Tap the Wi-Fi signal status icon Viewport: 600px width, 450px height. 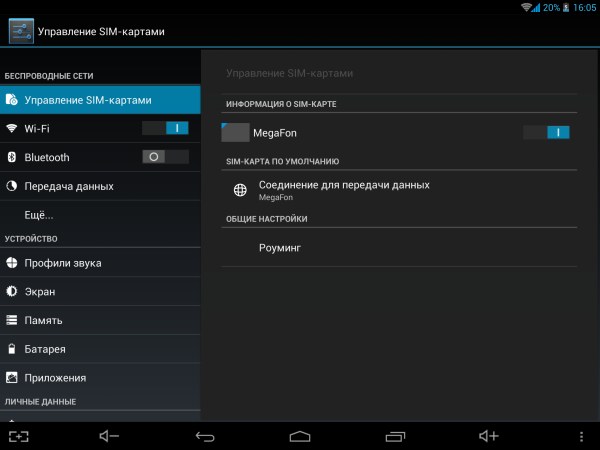point(527,7)
